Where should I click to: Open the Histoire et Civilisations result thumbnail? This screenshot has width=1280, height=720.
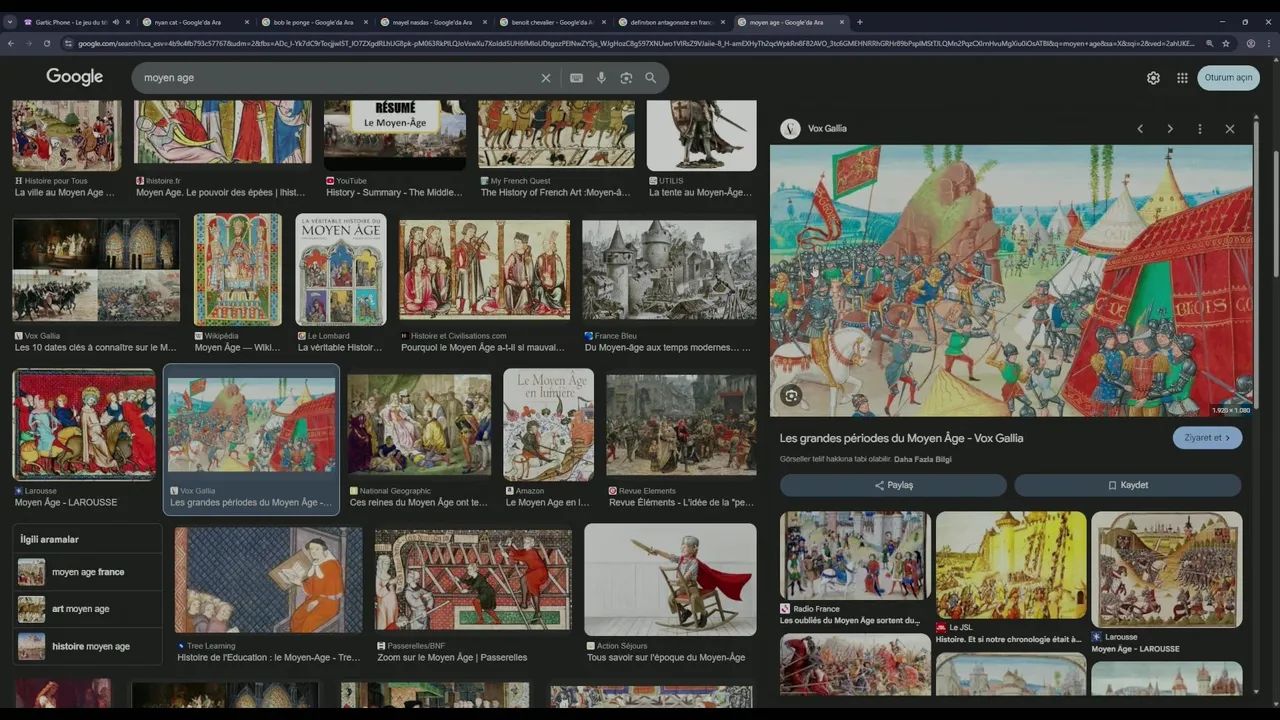click(484, 270)
